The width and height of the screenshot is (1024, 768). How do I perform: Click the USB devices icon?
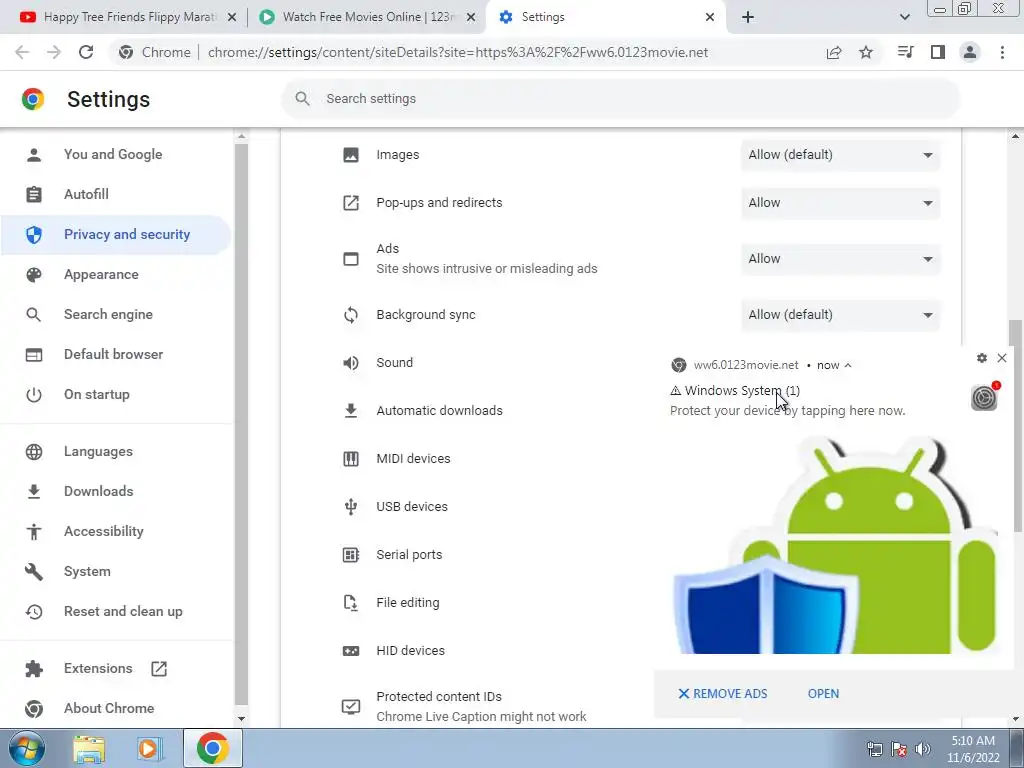click(x=351, y=507)
